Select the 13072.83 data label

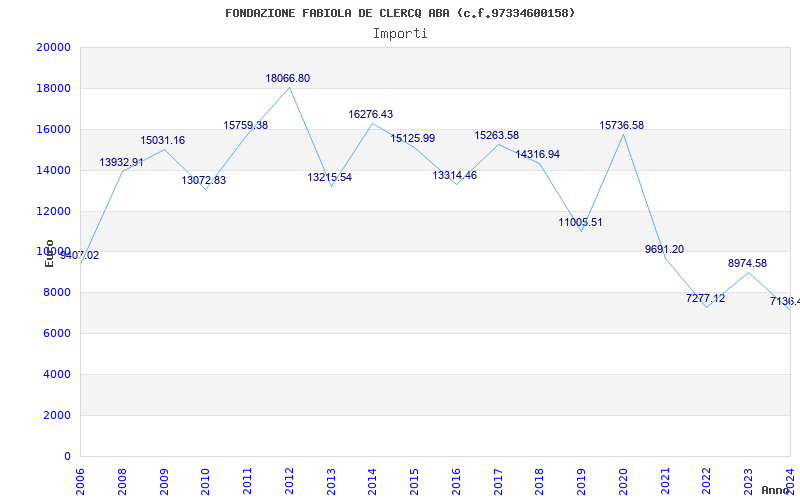204,180
